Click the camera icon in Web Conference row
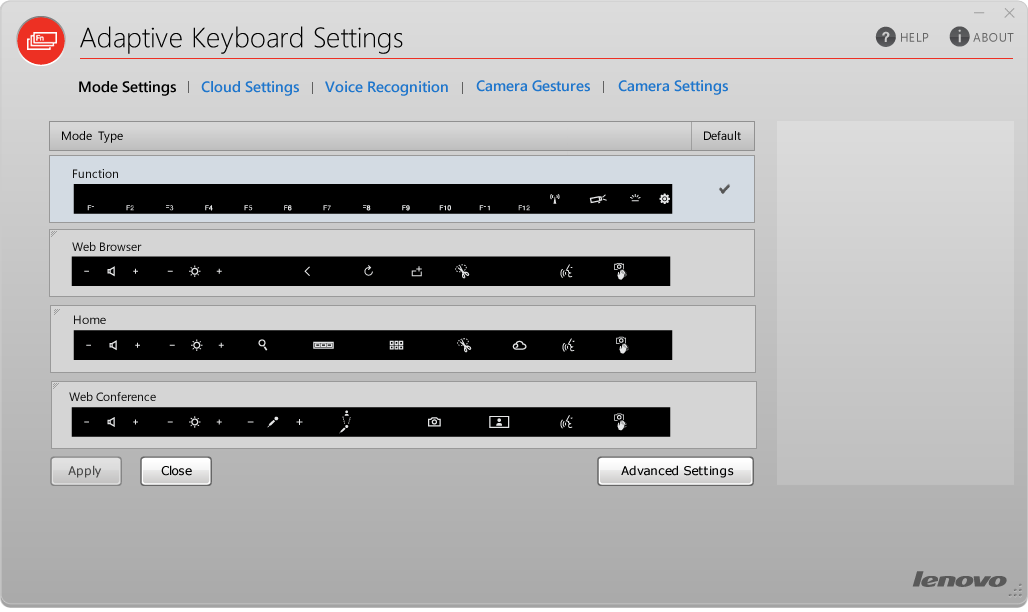1028x612 pixels. [x=434, y=422]
